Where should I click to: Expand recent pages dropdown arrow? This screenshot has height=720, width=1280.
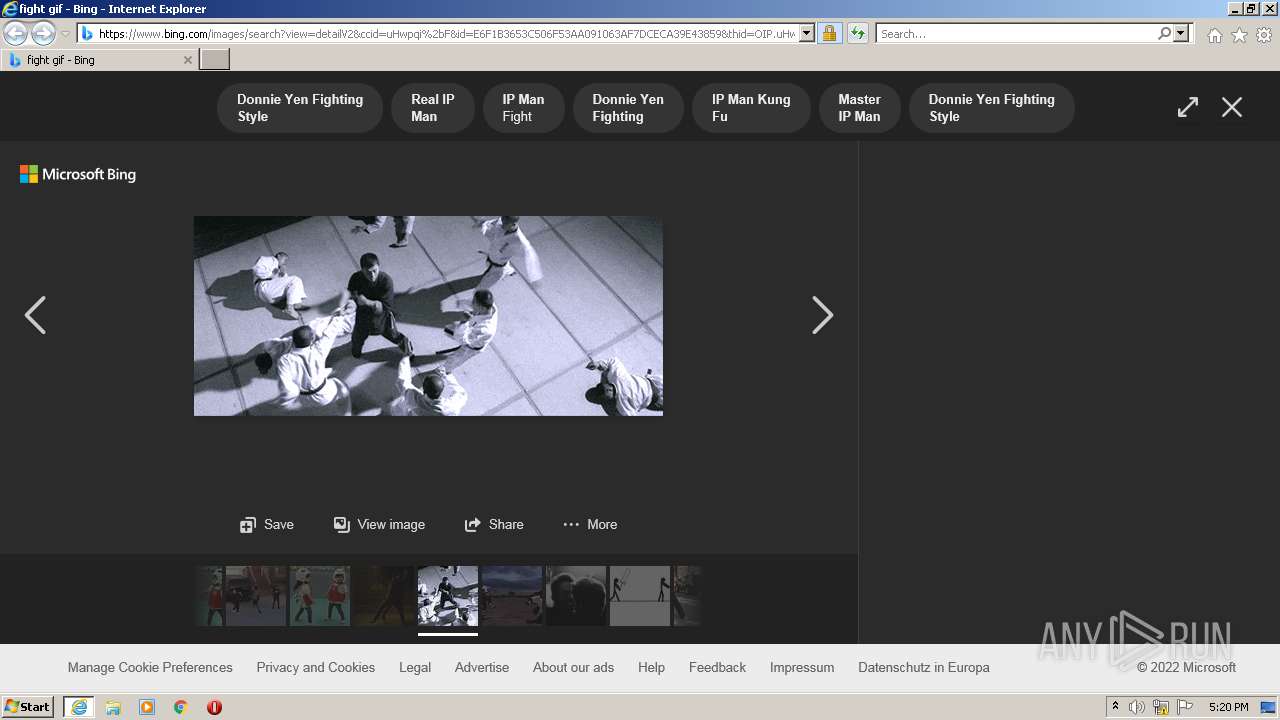tap(65, 34)
